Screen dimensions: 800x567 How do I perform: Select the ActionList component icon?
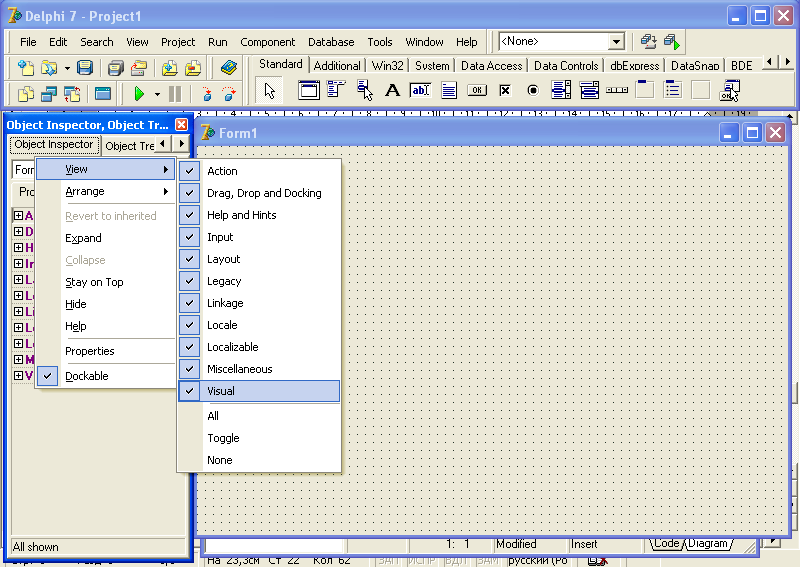click(729, 90)
